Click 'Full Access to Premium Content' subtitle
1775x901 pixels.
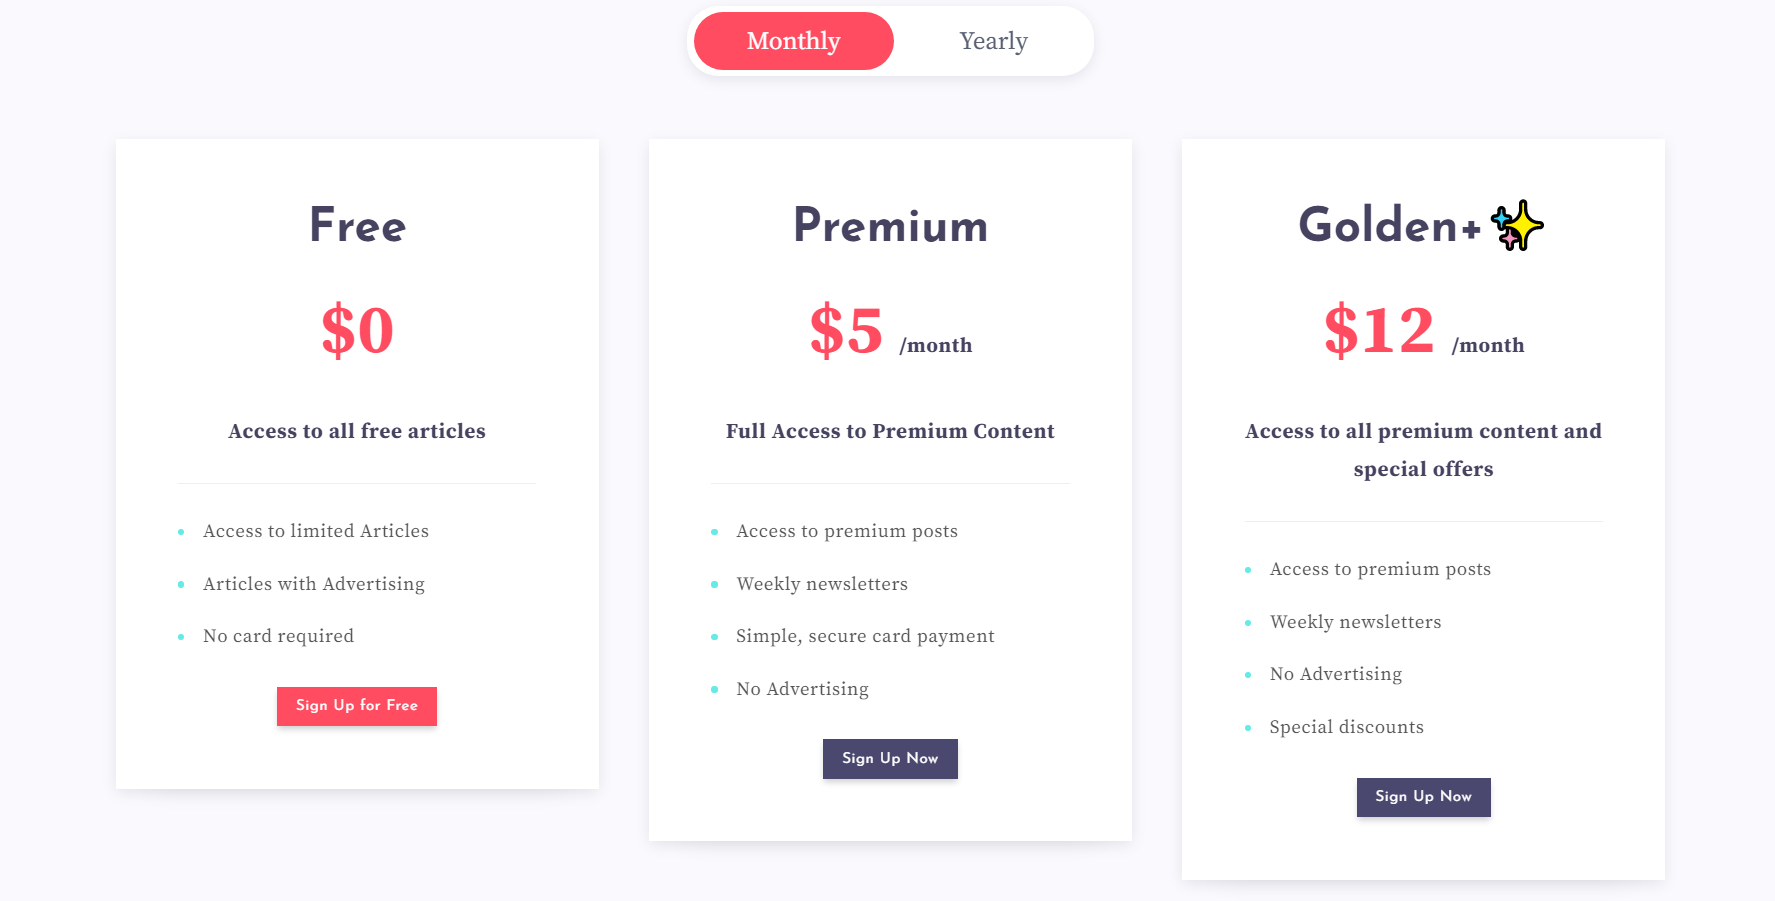(890, 431)
